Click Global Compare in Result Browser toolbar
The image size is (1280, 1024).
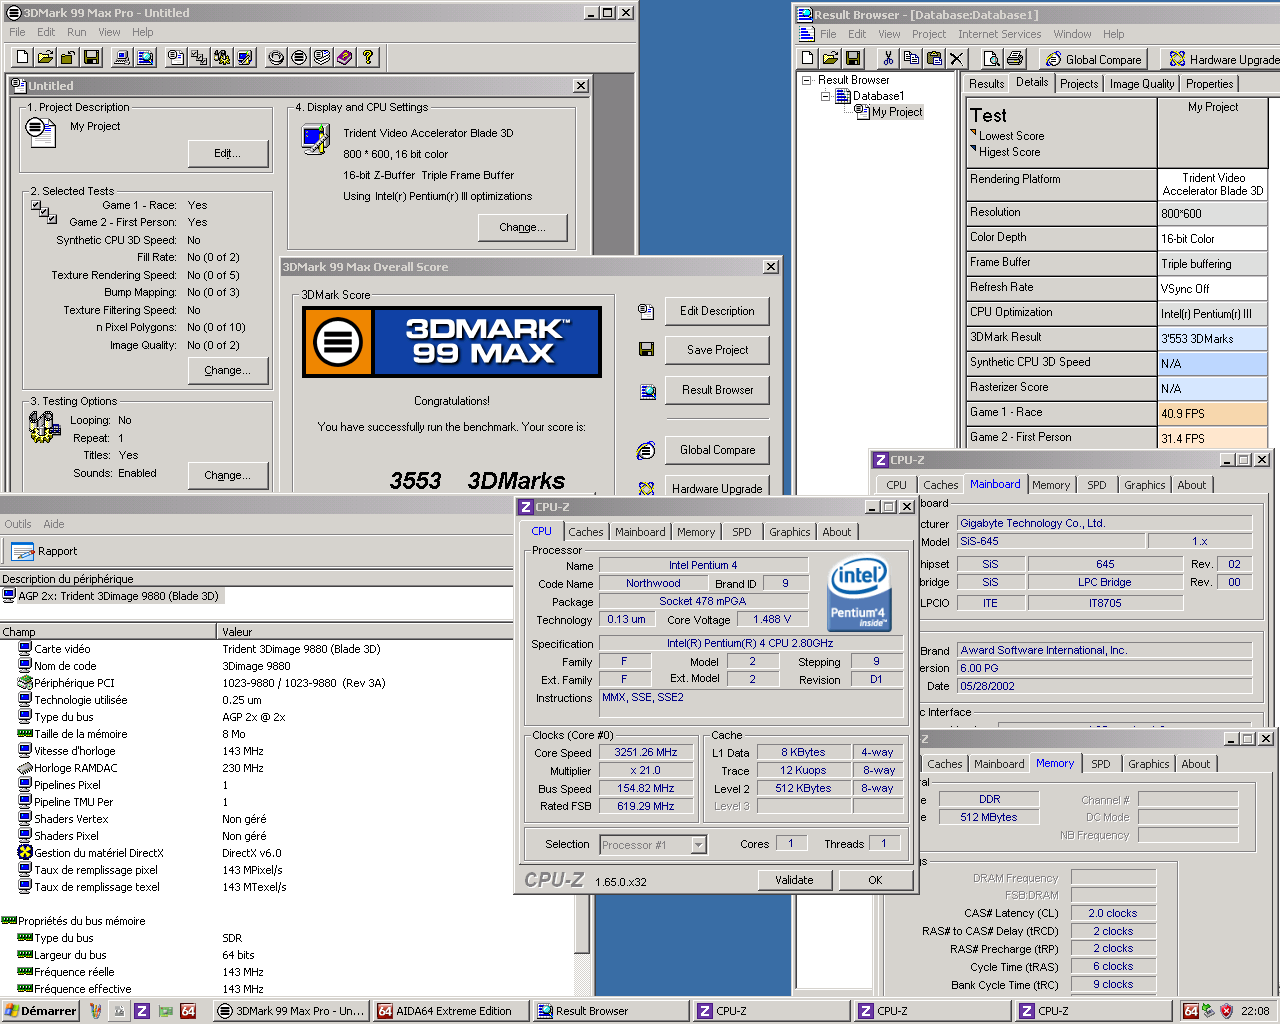[x=1094, y=59]
